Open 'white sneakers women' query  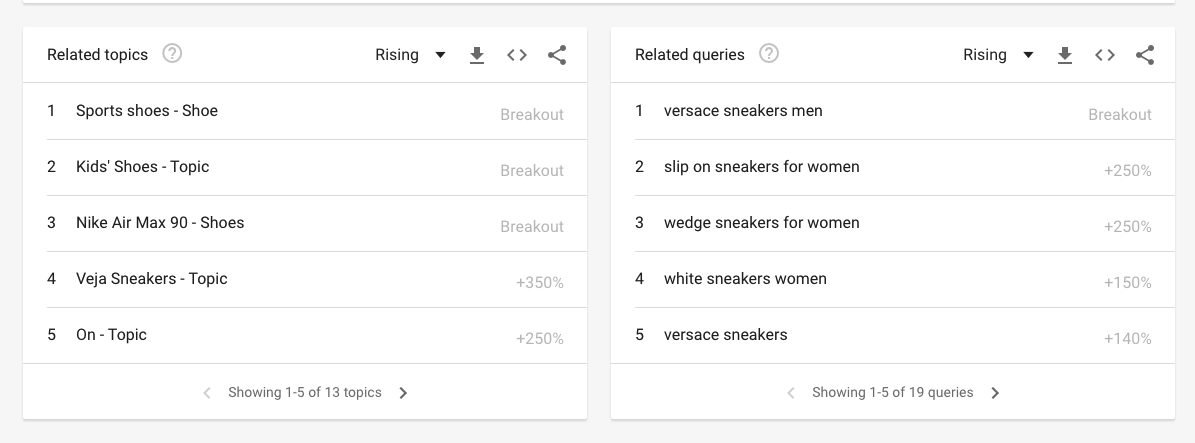coord(745,279)
